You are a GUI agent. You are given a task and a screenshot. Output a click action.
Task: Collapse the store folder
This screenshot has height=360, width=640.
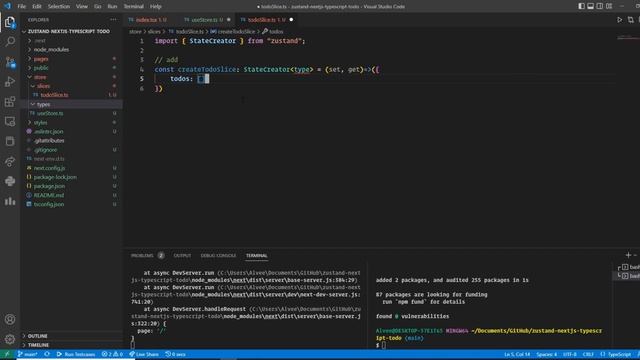pos(71,77)
